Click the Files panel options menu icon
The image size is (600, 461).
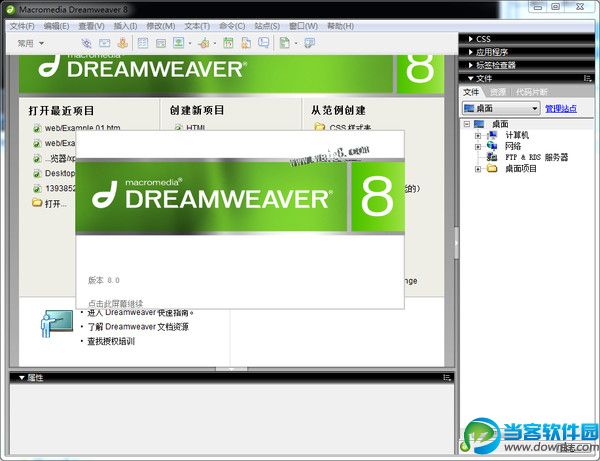click(x=587, y=78)
